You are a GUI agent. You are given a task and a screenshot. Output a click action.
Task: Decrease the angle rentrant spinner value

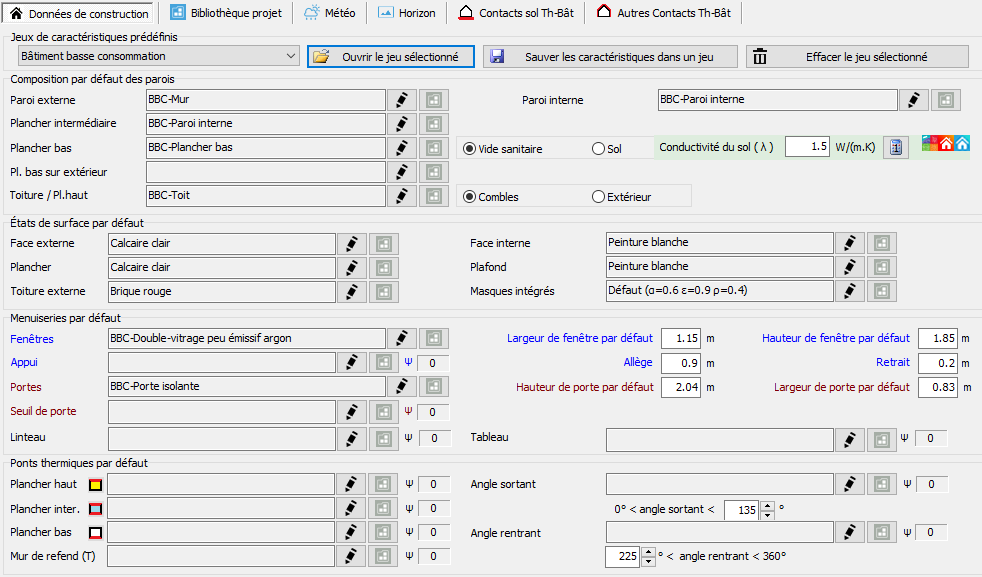(x=648, y=561)
